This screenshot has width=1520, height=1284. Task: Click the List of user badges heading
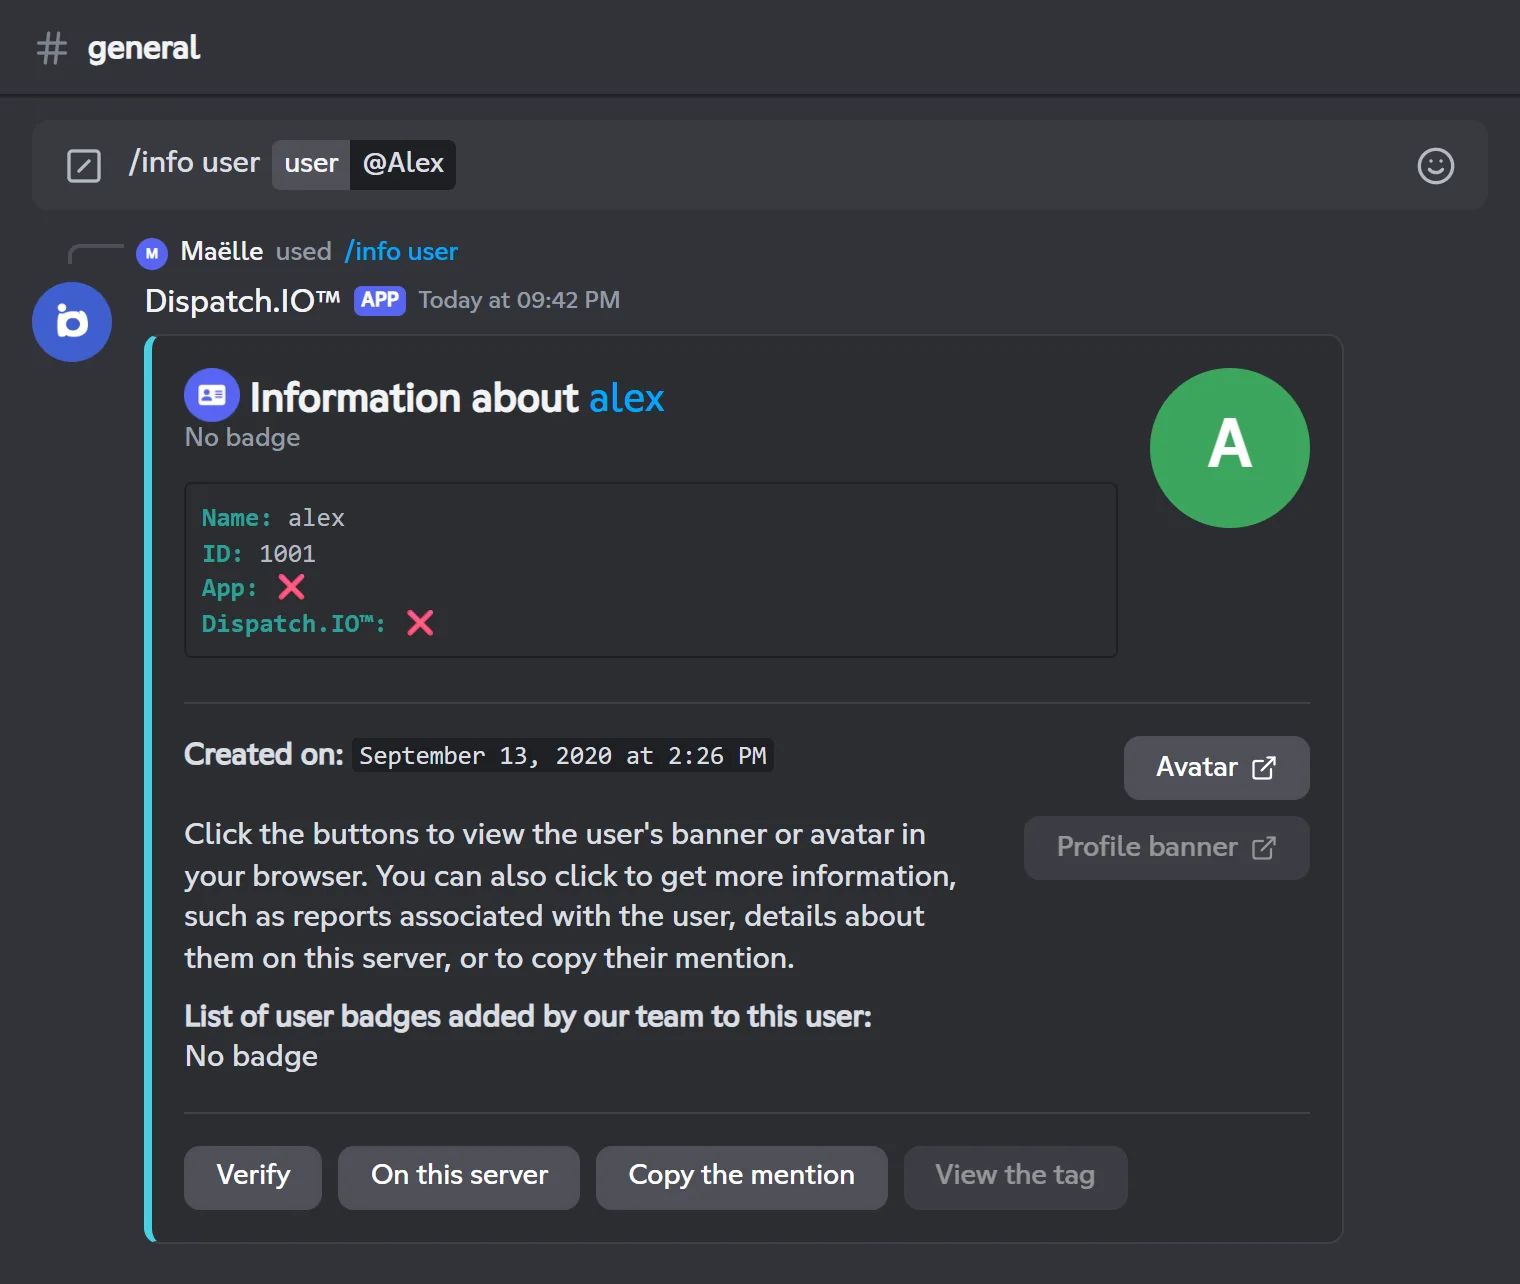click(528, 1016)
